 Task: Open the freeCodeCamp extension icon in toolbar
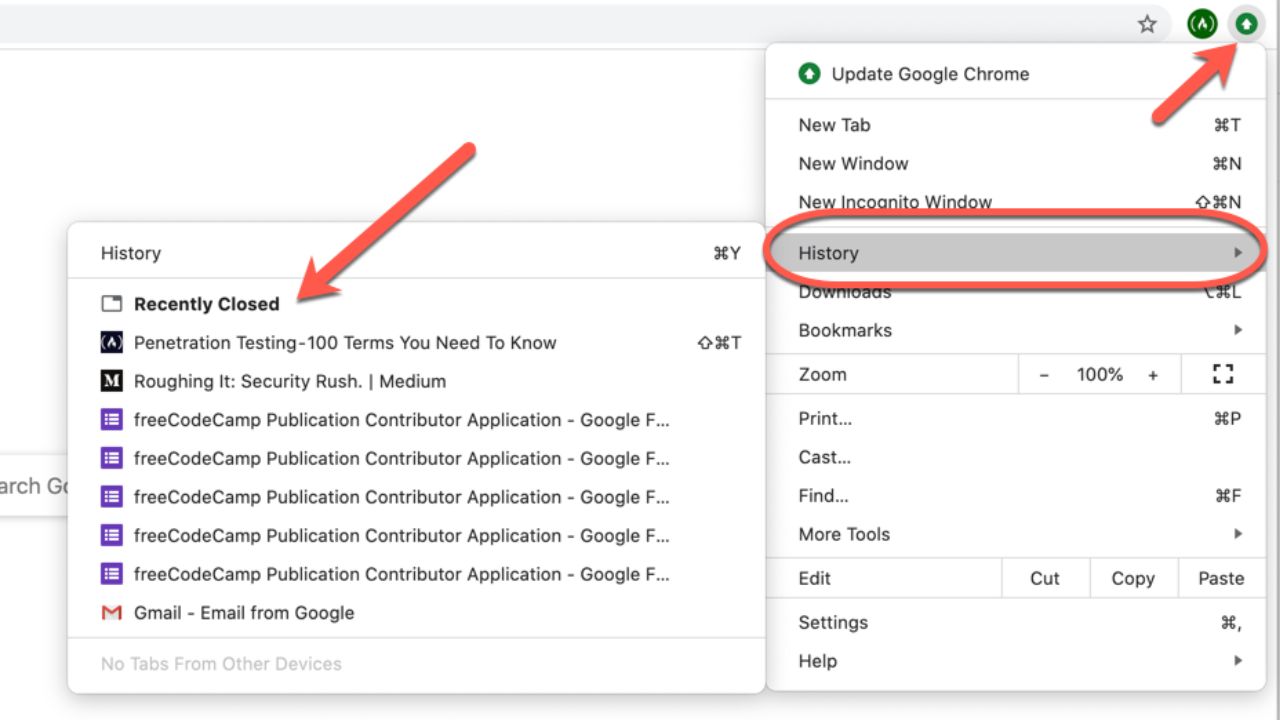[1202, 24]
